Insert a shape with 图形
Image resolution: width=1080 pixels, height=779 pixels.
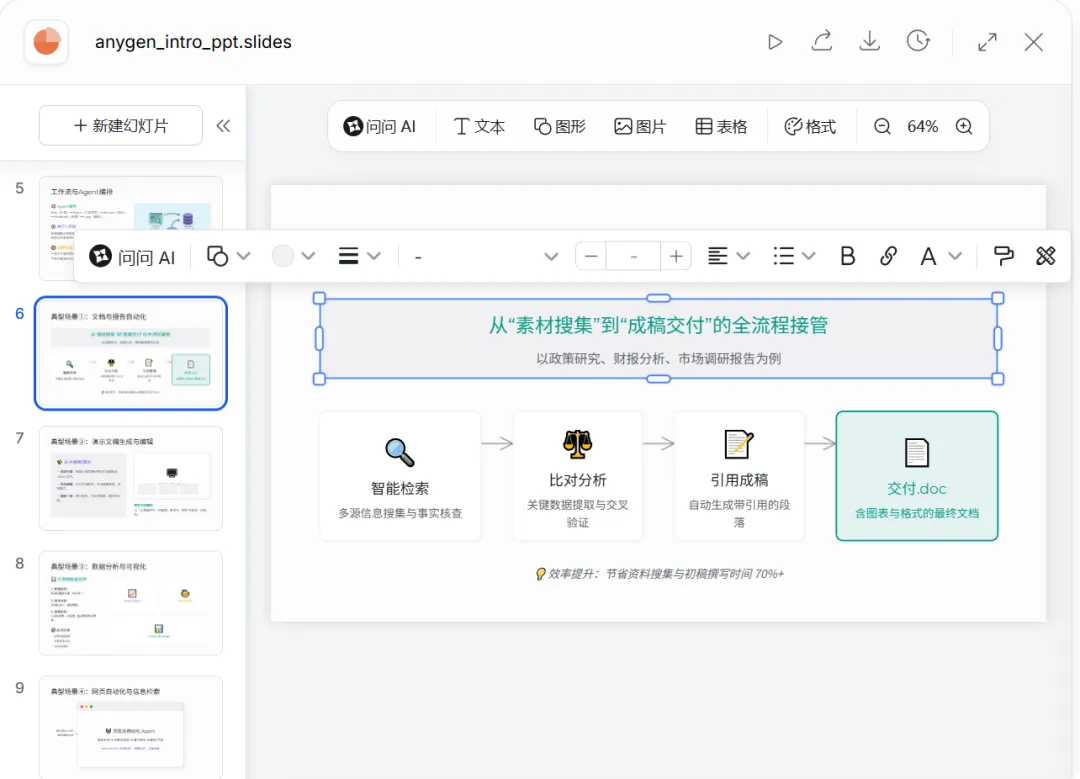pyautogui.click(x=559, y=127)
